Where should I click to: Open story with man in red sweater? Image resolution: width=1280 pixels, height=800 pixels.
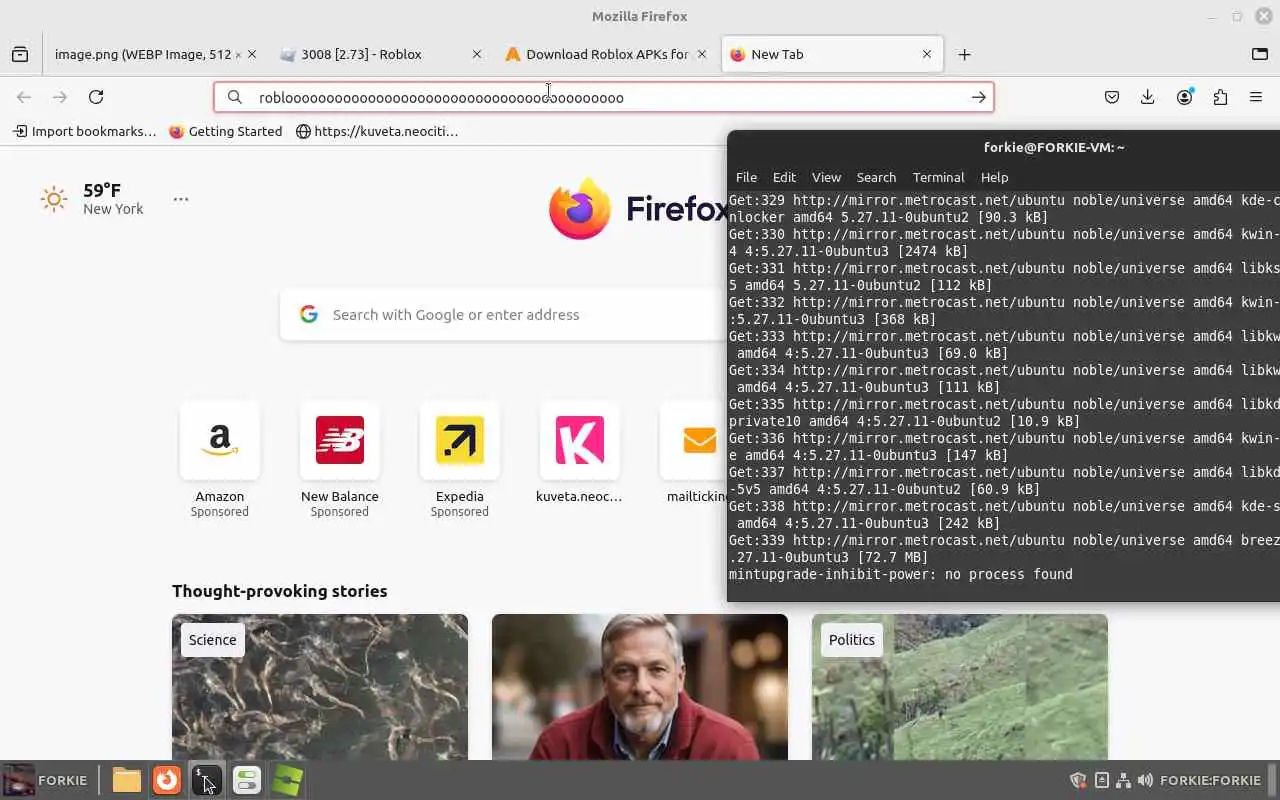click(640, 687)
